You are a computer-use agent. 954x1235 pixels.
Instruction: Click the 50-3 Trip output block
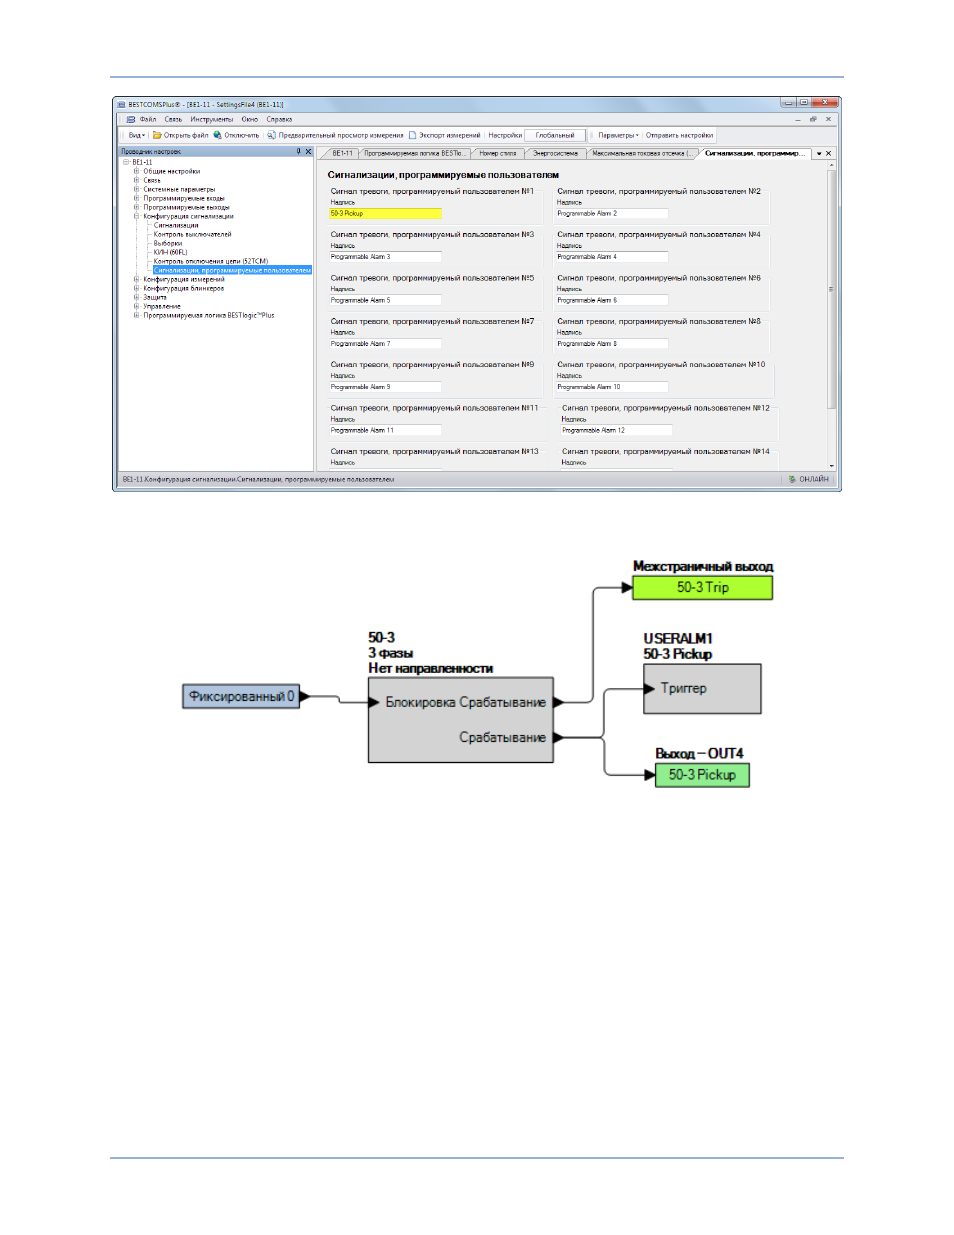coord(703,587)
